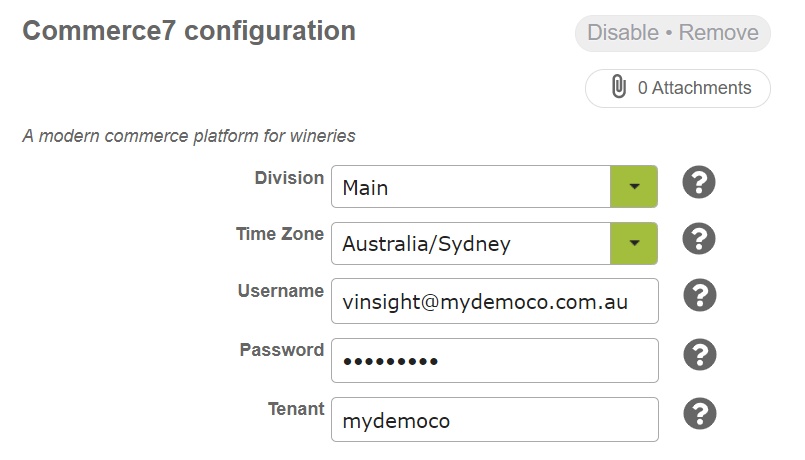This screenshot has width=805, height=460.
Task: Disable the Commerce7 configuration
Action: coord(623,33)
